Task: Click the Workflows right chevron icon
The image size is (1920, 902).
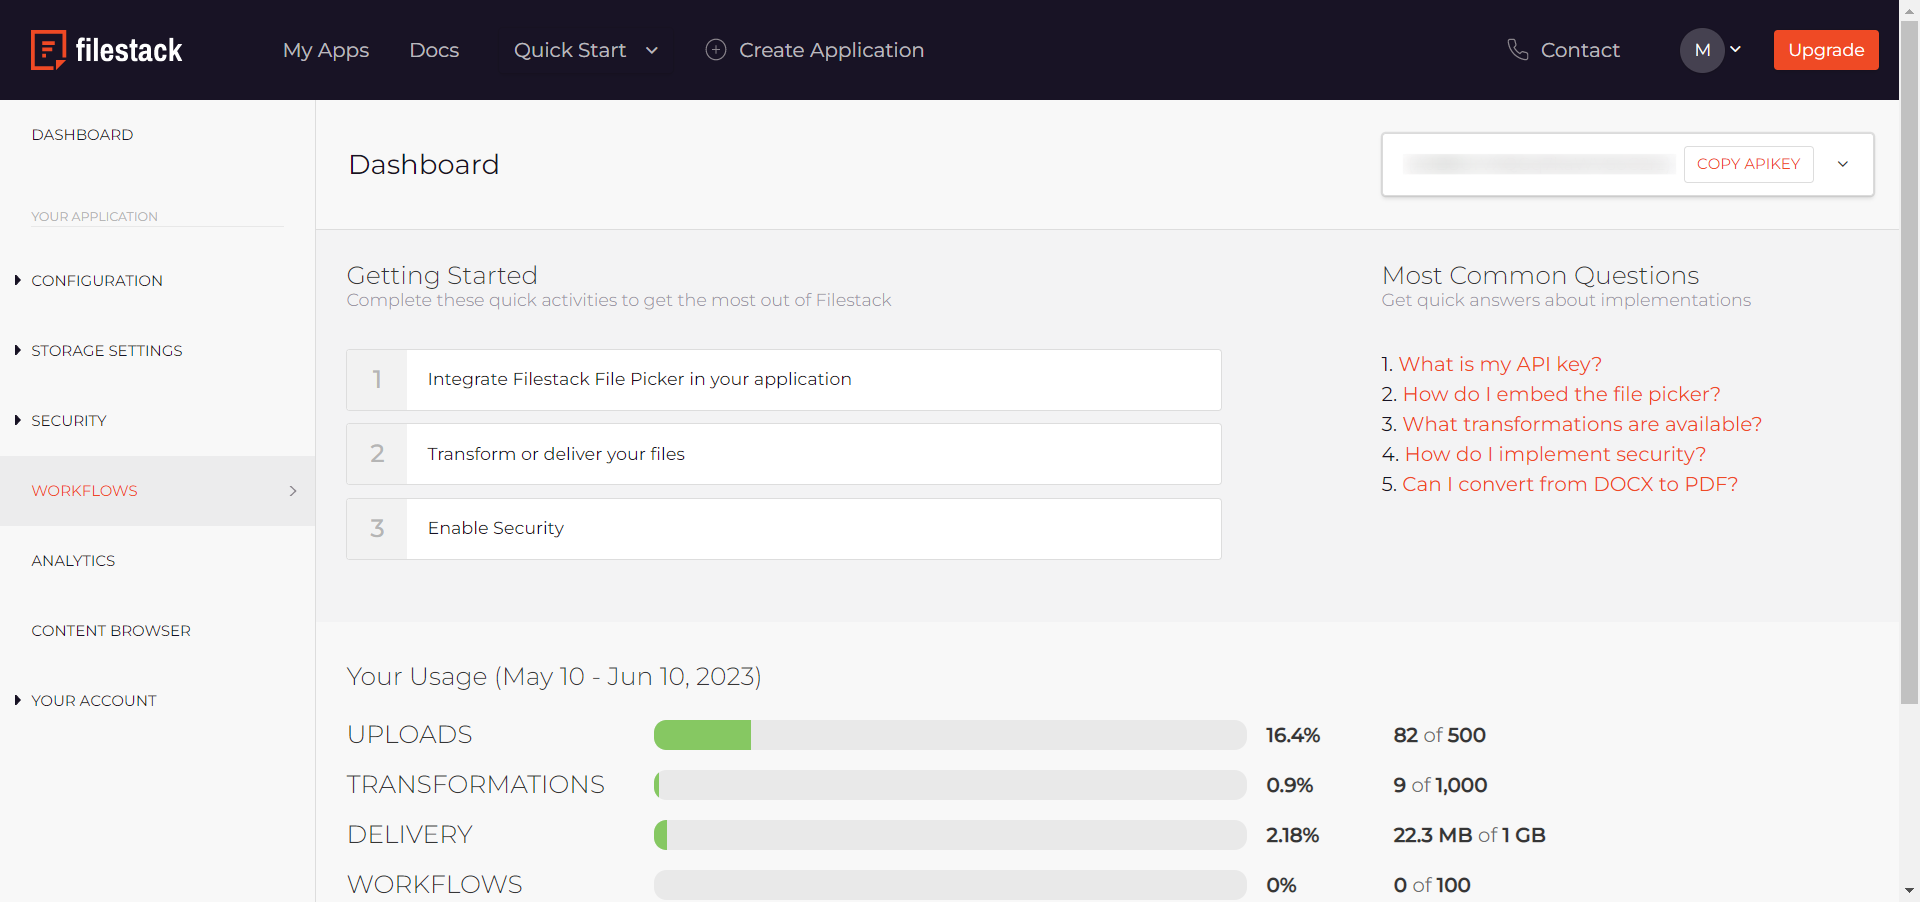Action: (293, 491)
